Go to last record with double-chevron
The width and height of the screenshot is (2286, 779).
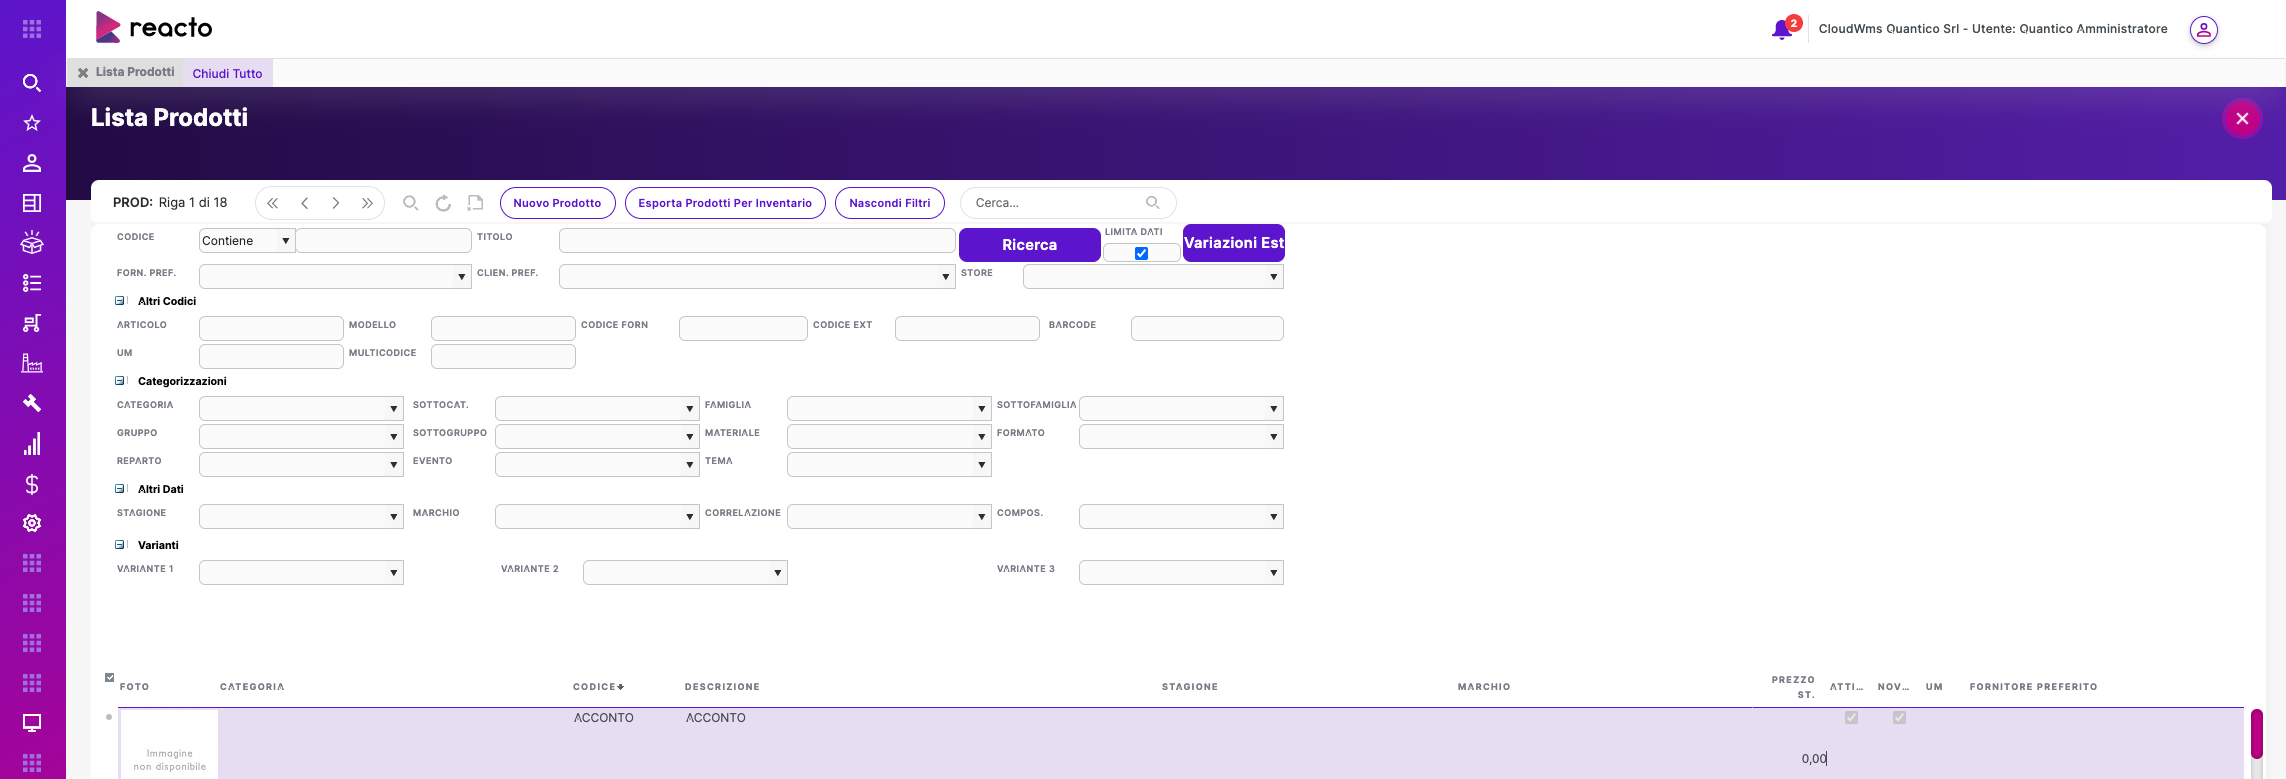click(x=367, y=203)
